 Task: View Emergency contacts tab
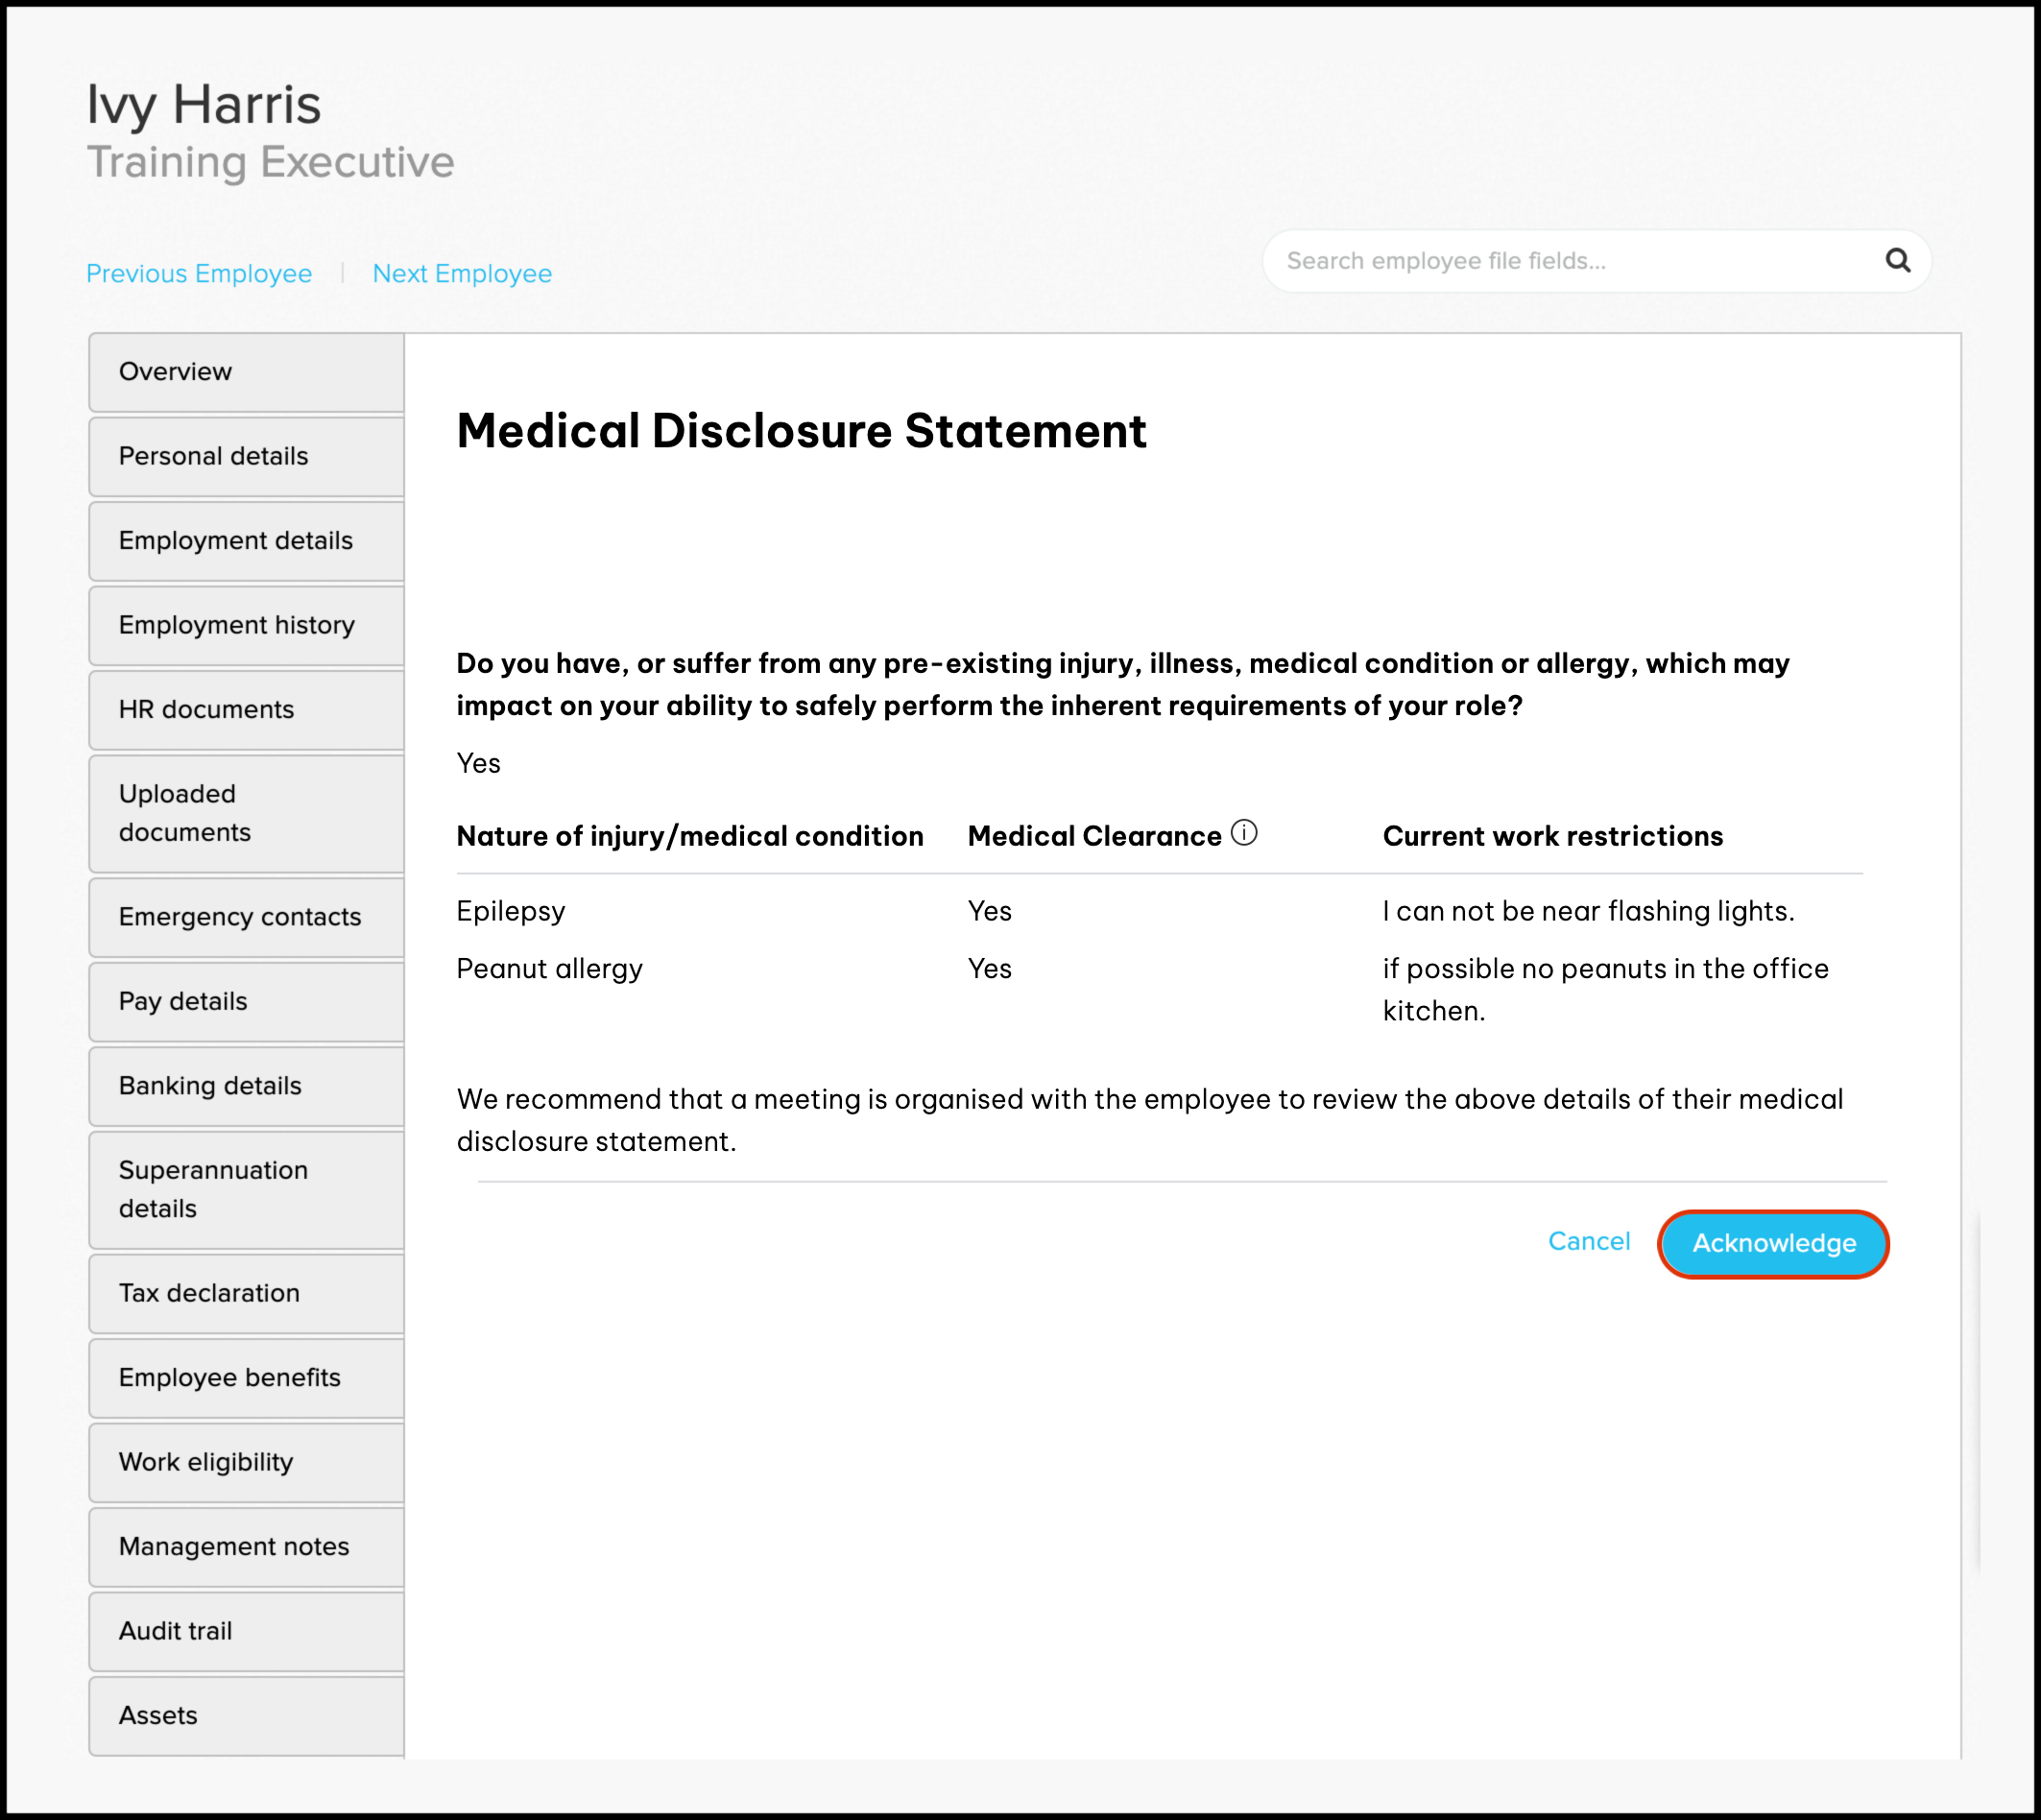coord(247,918)
